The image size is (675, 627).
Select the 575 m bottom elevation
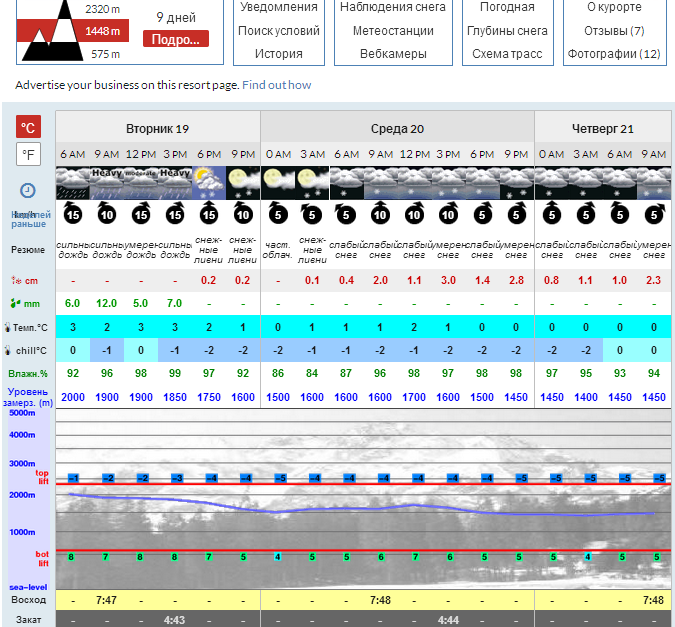105,54
